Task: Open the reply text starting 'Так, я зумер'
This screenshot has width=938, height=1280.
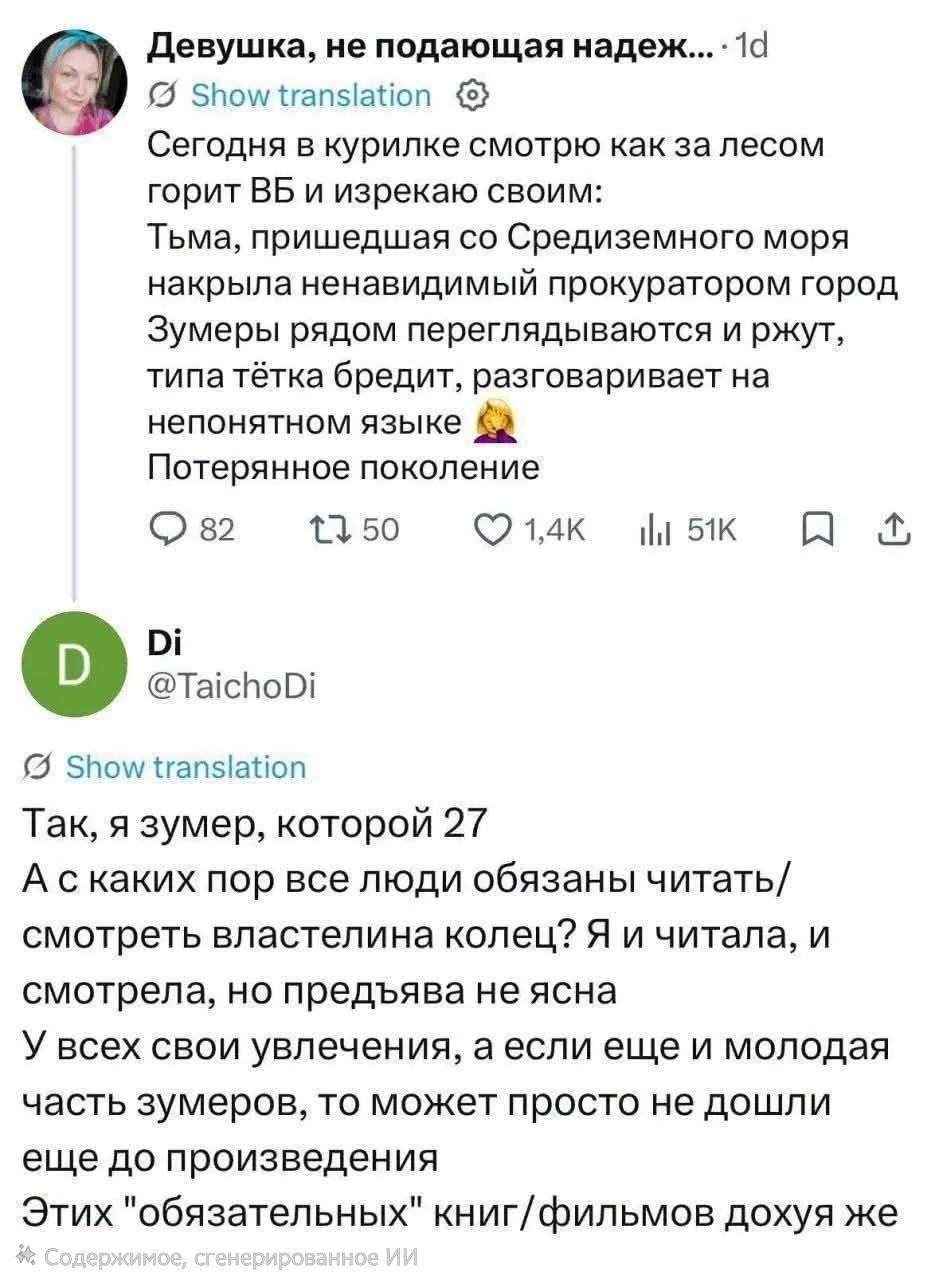Action: click(x=458, y=1019)
